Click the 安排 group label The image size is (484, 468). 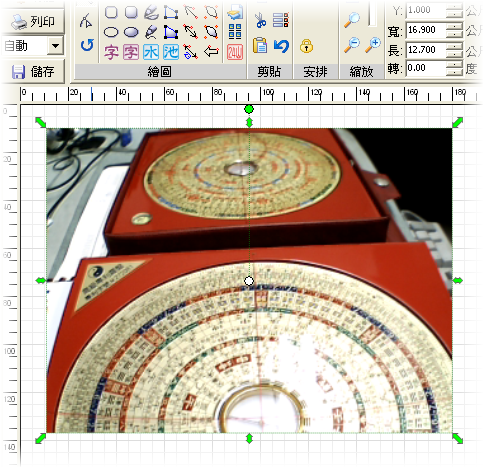click(315, 71)
